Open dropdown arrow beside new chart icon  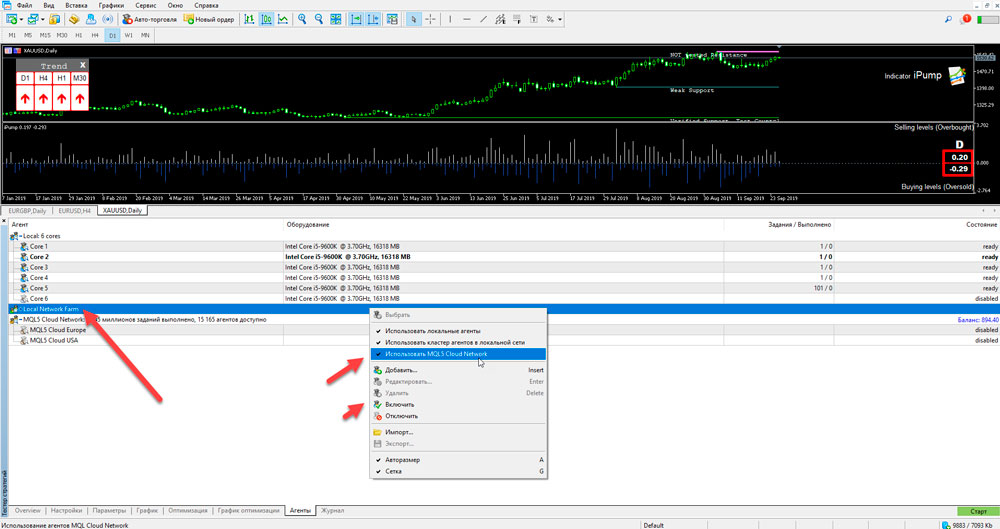(x=21, y=20)
